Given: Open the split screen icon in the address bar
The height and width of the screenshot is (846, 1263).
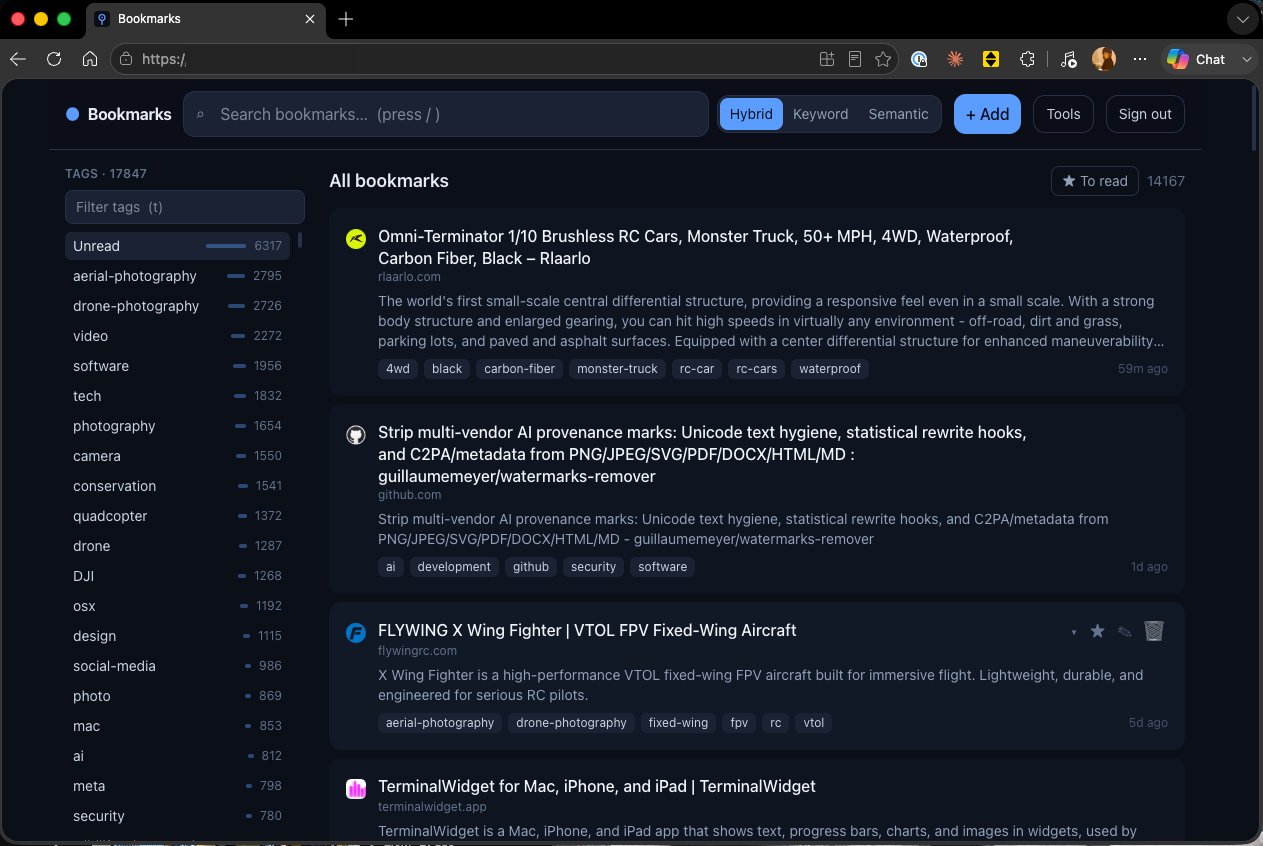Looking at the screenshot, I should (x=827, y=59).
